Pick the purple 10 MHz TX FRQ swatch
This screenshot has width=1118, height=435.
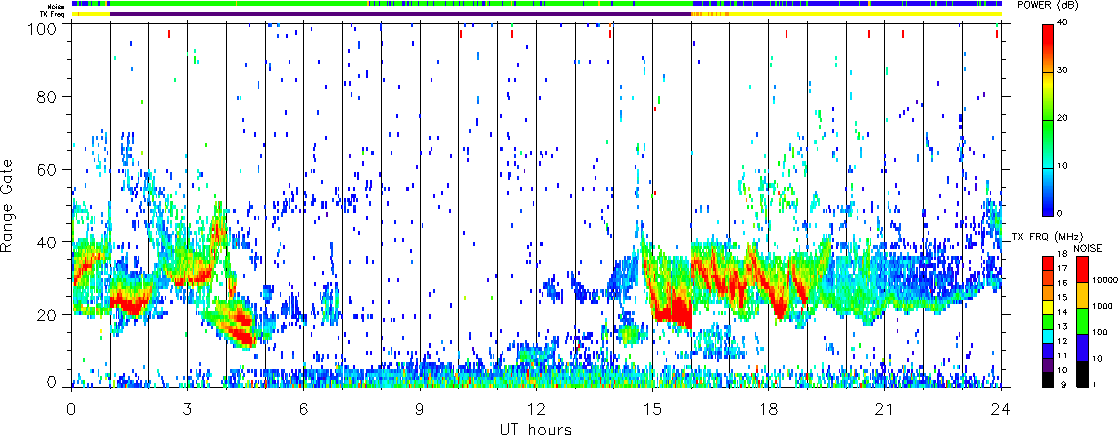(x=1049, y=366)
